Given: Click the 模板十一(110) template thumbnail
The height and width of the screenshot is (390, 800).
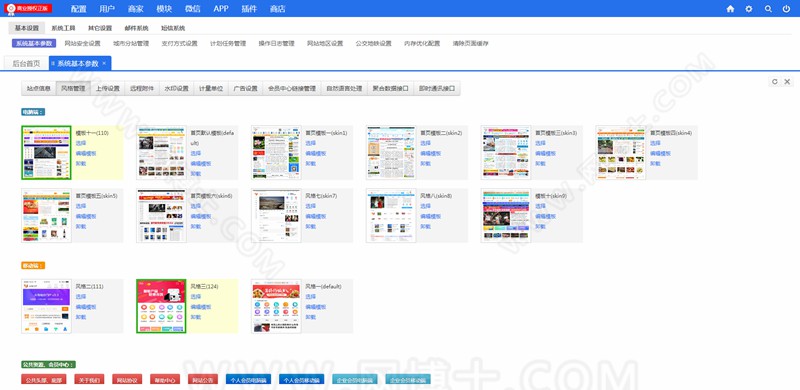Looking at the screenshot, I should tap(46, 153).
